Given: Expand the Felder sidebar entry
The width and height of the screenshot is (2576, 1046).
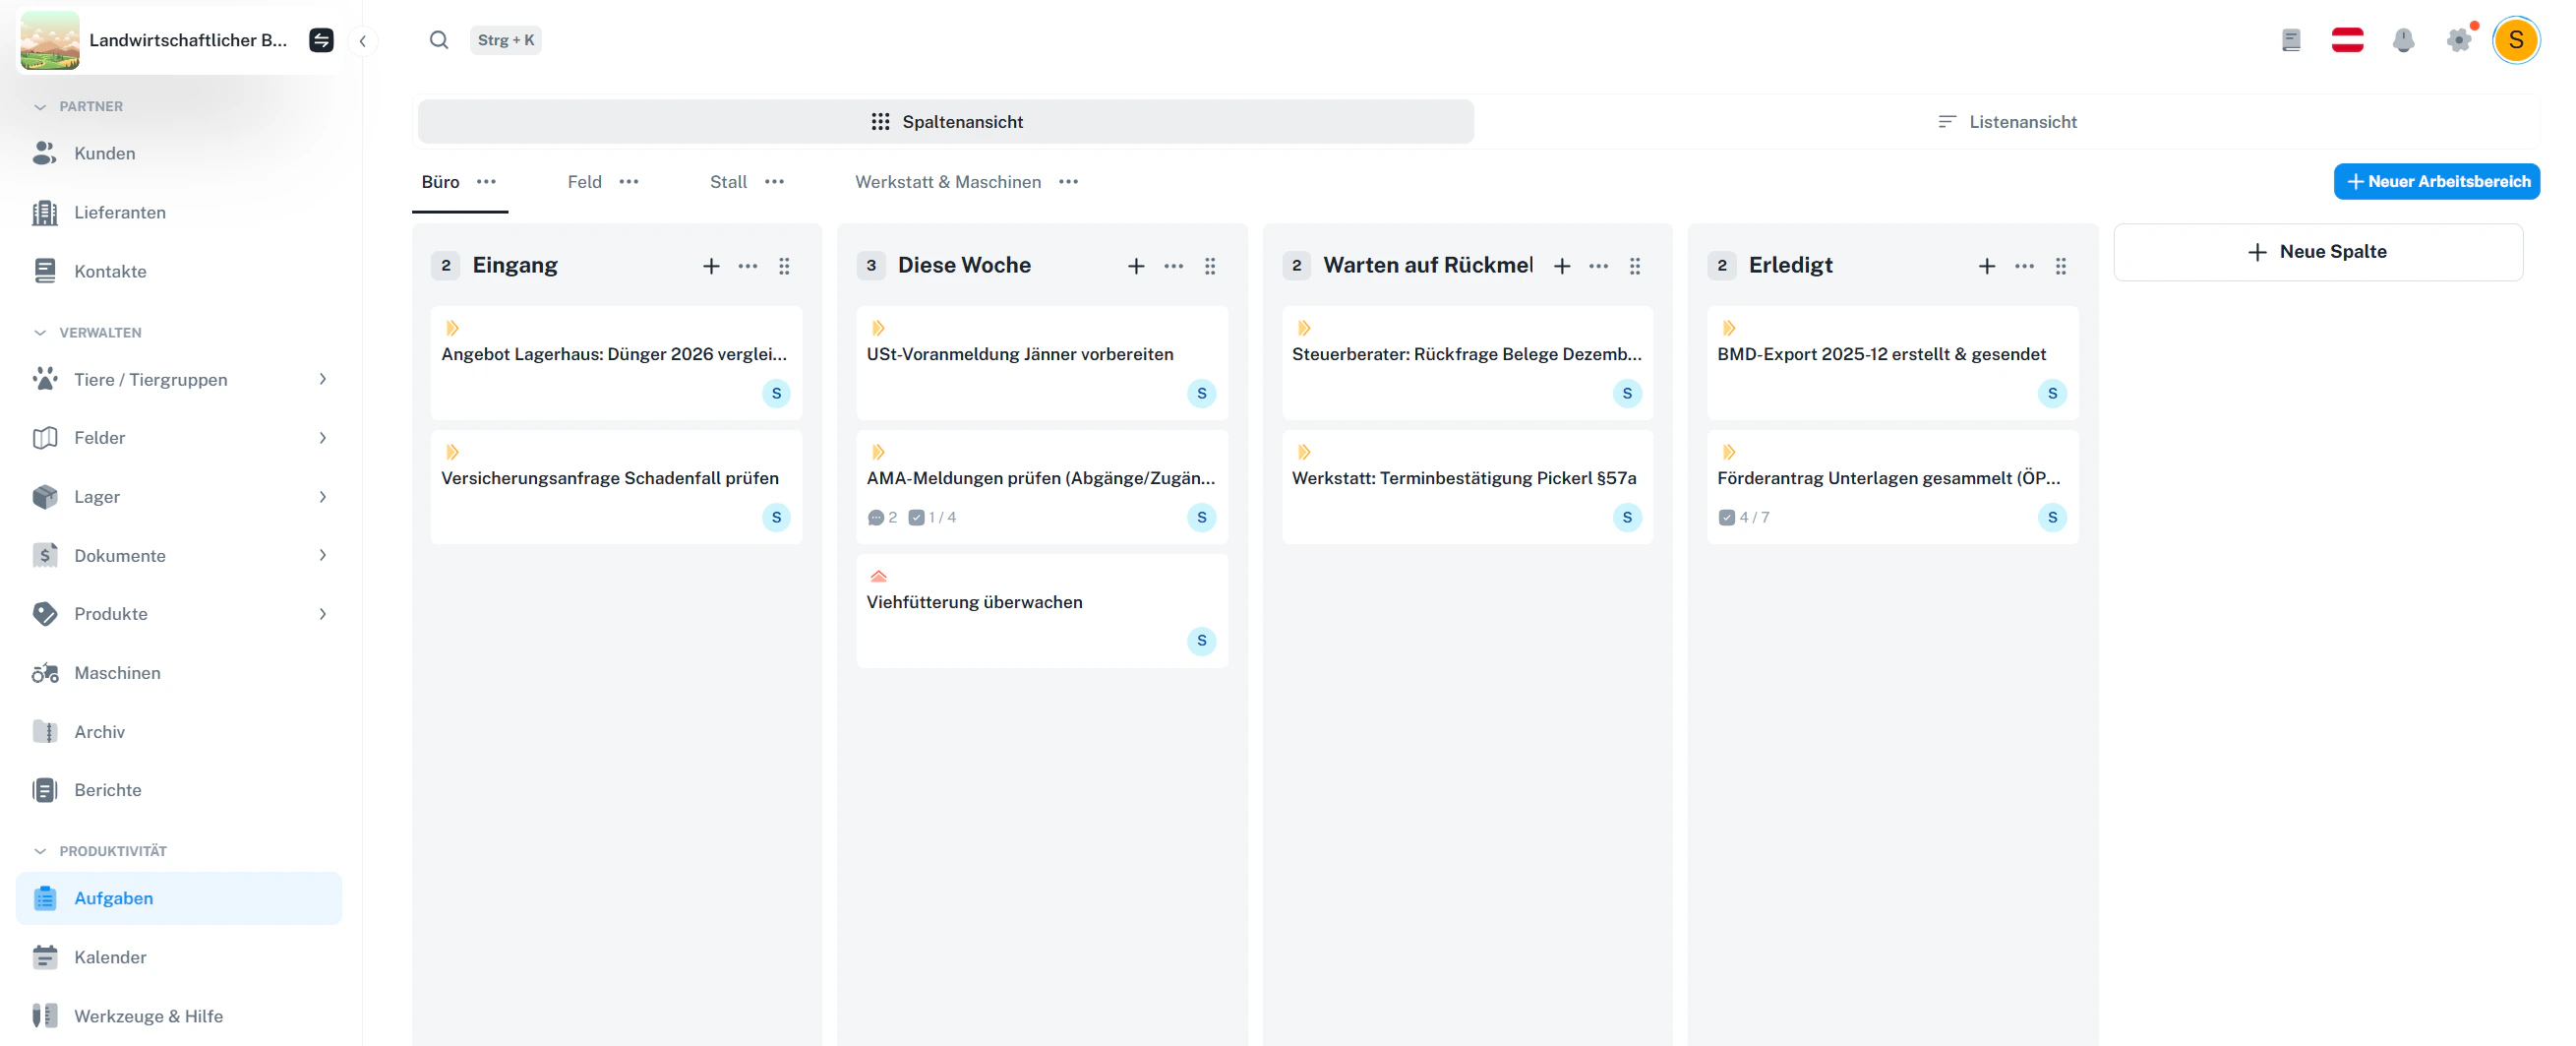Looking at the screenshot, I should click(322, 438).
